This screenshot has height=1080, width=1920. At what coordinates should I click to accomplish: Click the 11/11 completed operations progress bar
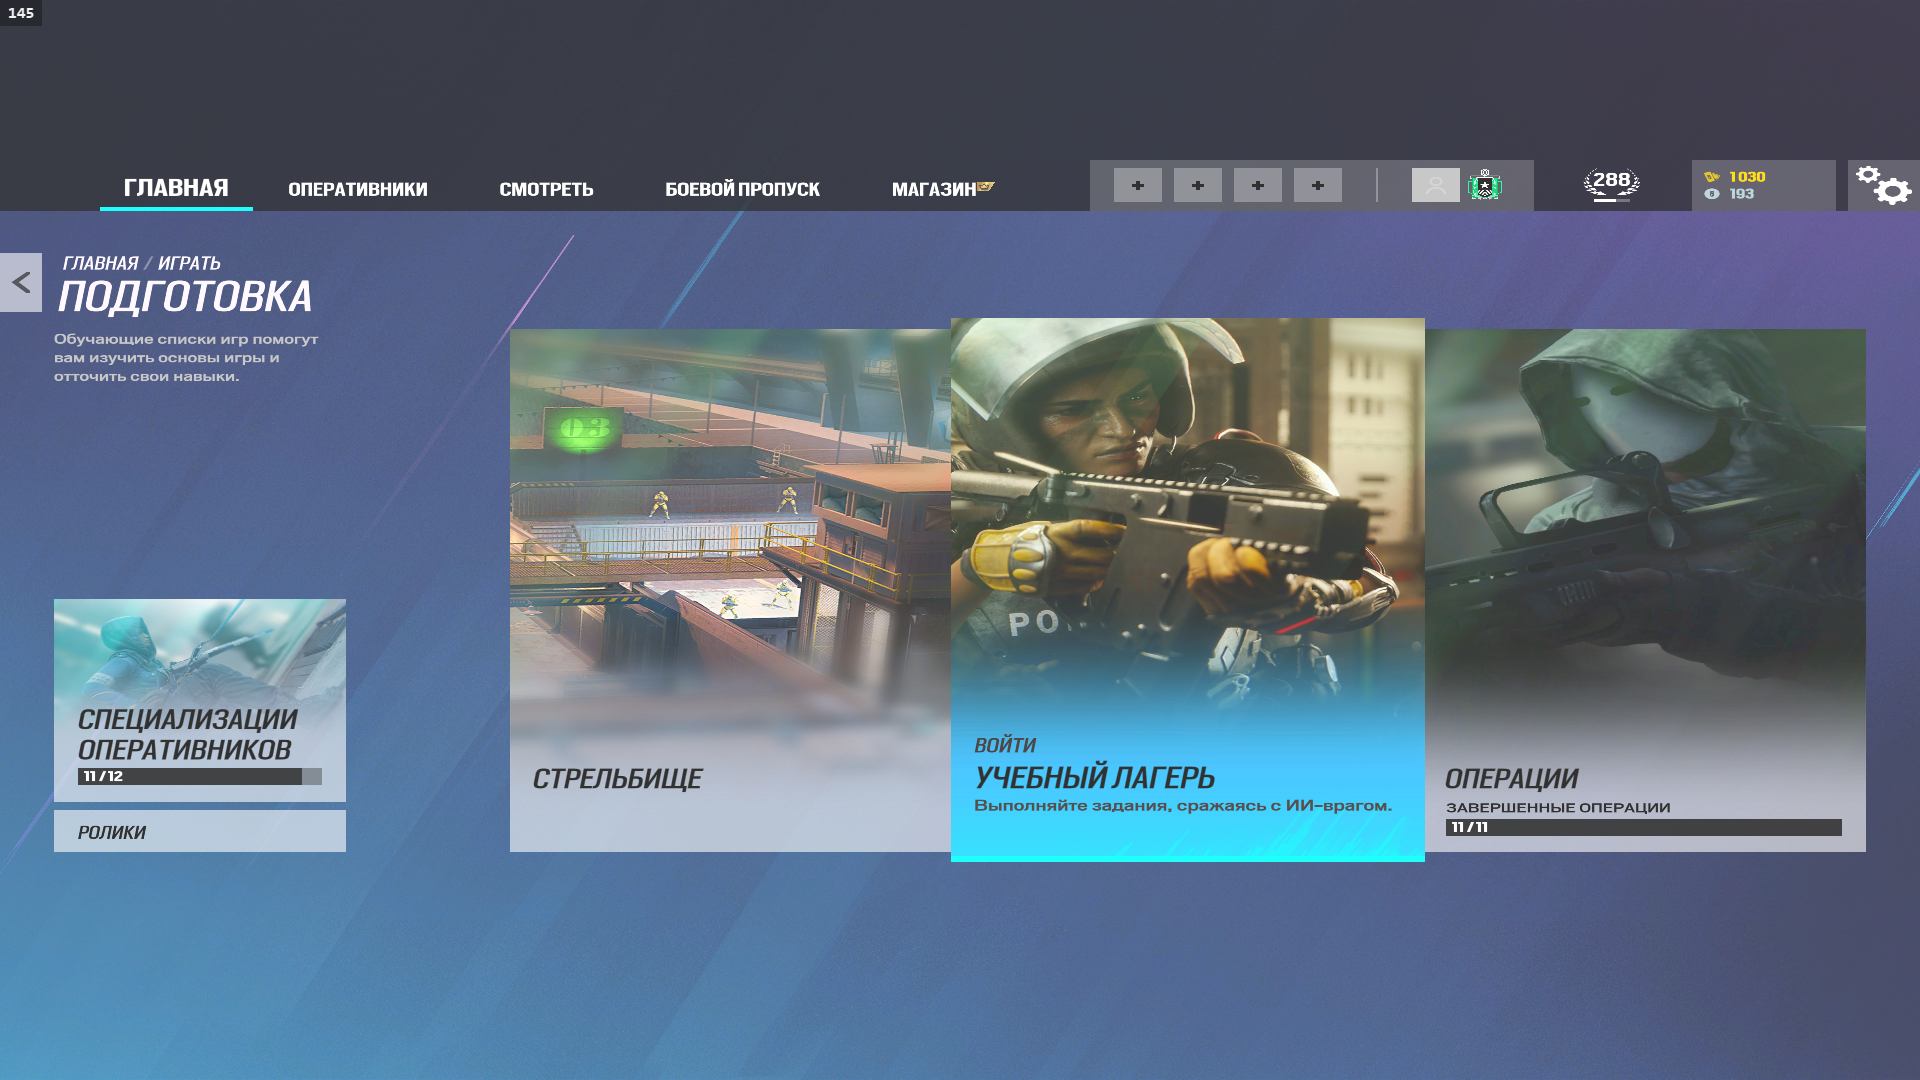(x=1643, y=827)
